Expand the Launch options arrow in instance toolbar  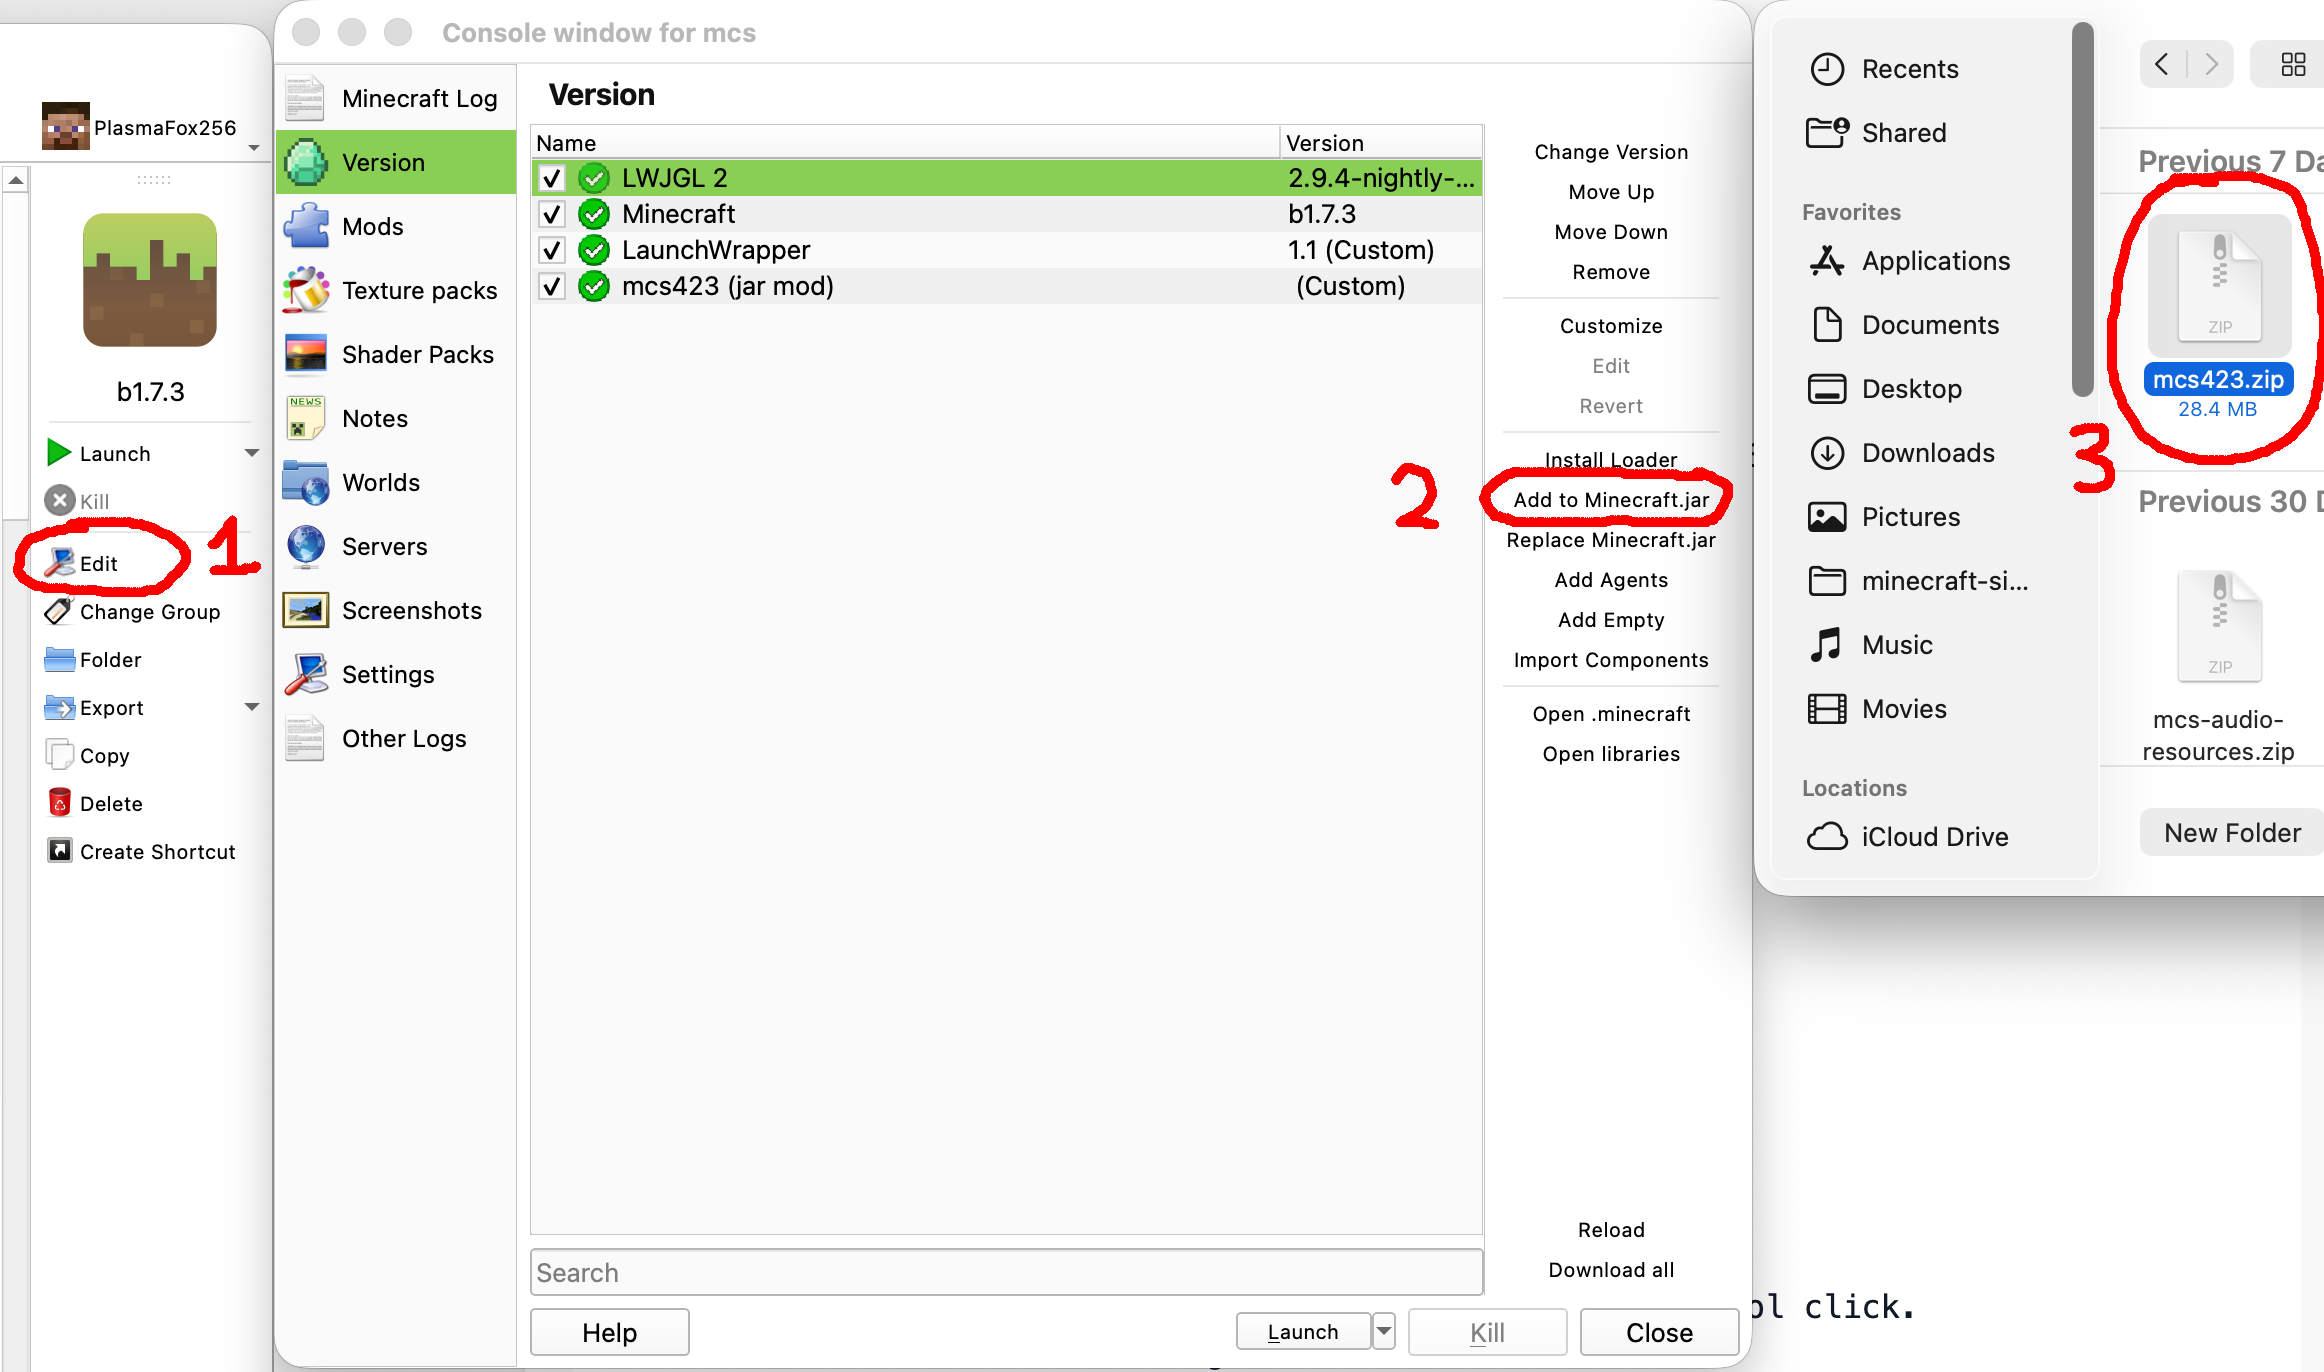click(252, 453)
